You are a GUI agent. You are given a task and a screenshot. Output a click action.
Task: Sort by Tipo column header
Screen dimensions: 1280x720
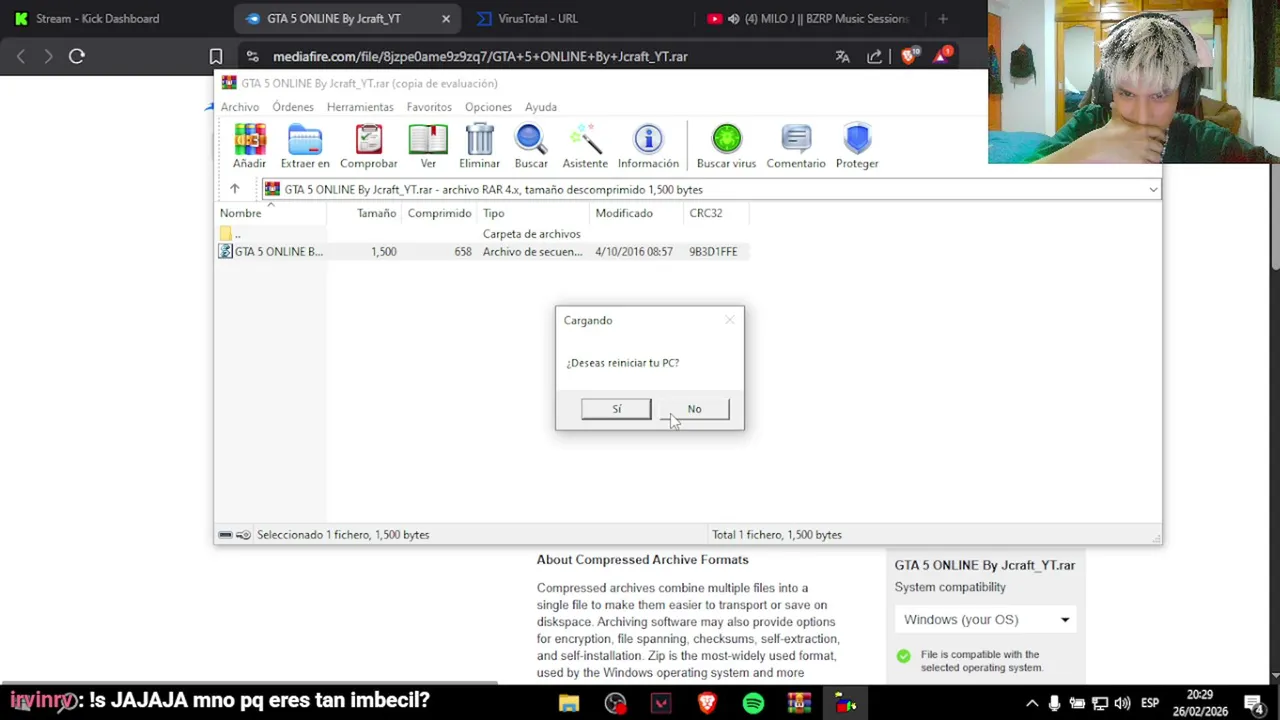(534, 213)
